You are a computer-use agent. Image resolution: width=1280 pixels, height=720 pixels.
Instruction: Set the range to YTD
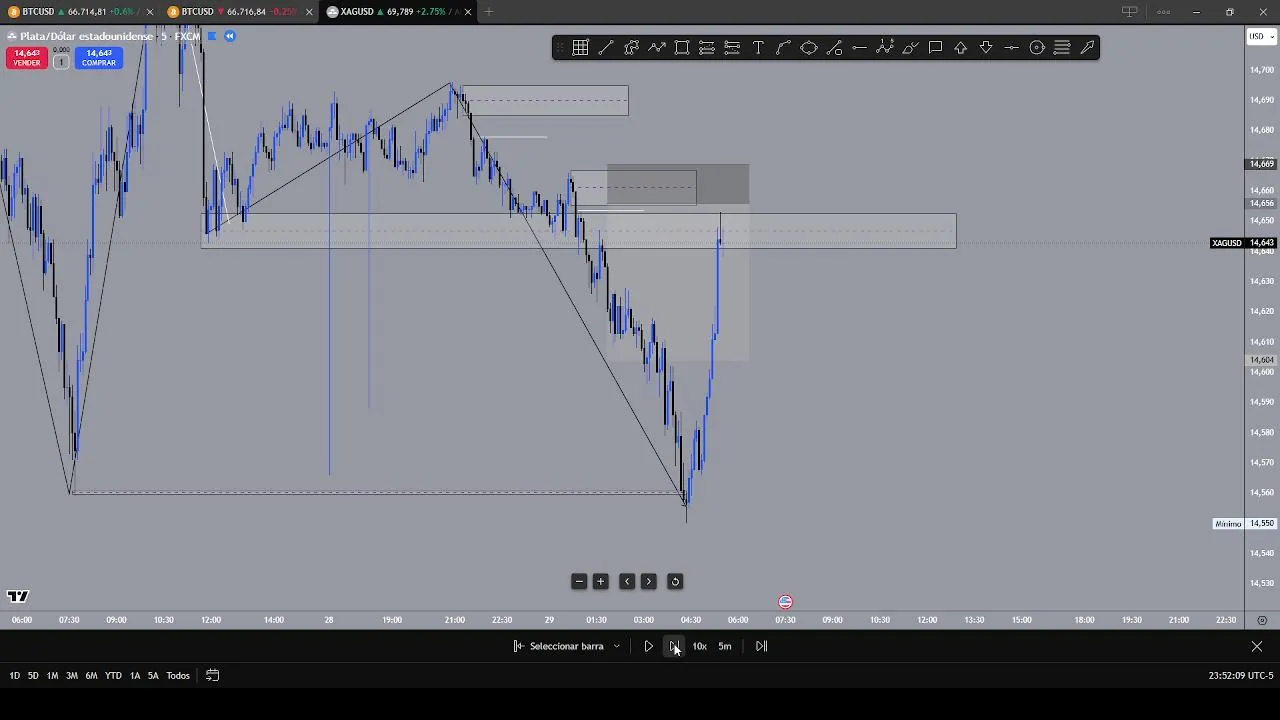tap(113, 675)
